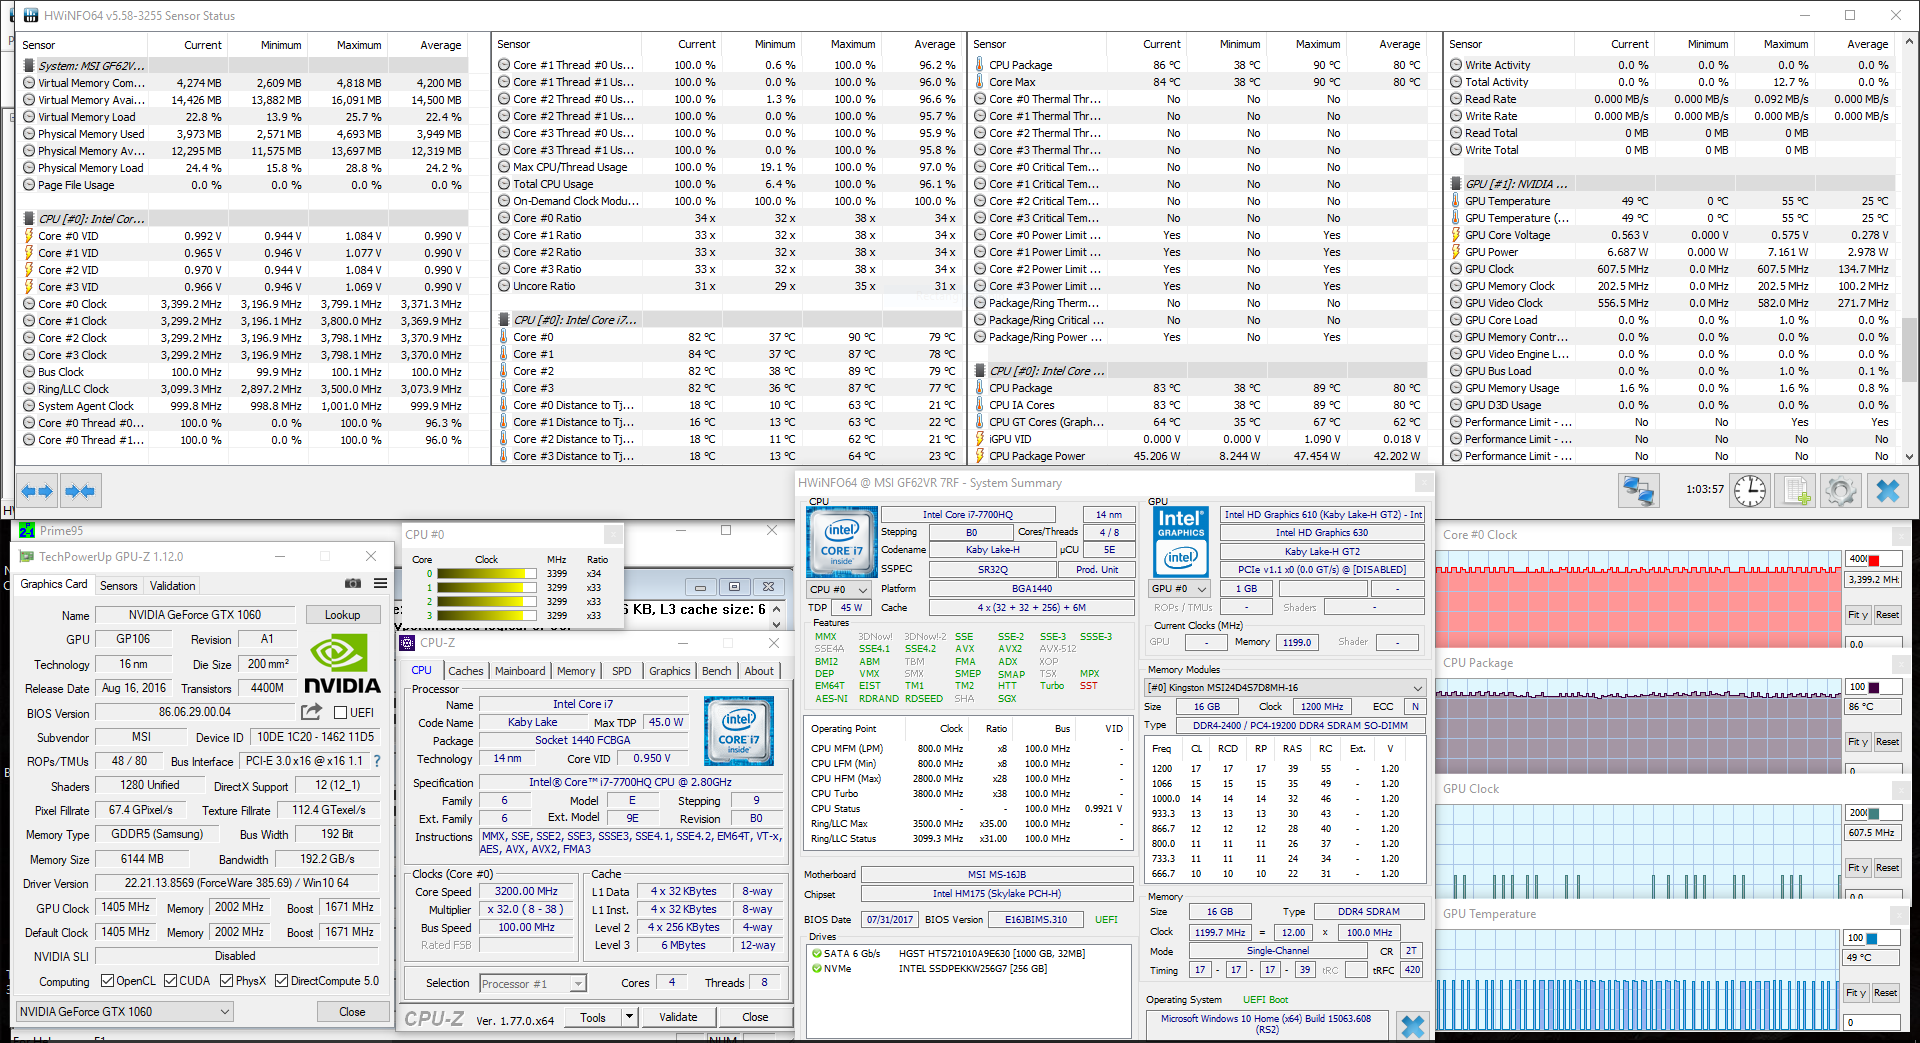The width and height of the screenshot is (1920, 1043).
Task: Click the clock icon next to elapsed time
Action: (1749, 491)
